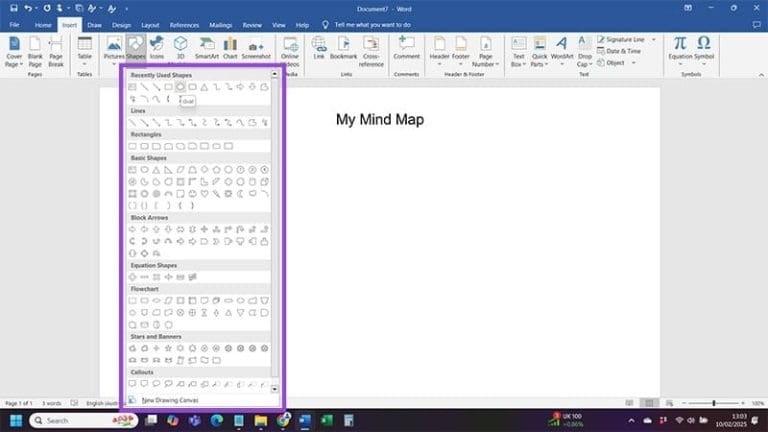
Task: Open the Table dropdown
Action: (85, 50)
